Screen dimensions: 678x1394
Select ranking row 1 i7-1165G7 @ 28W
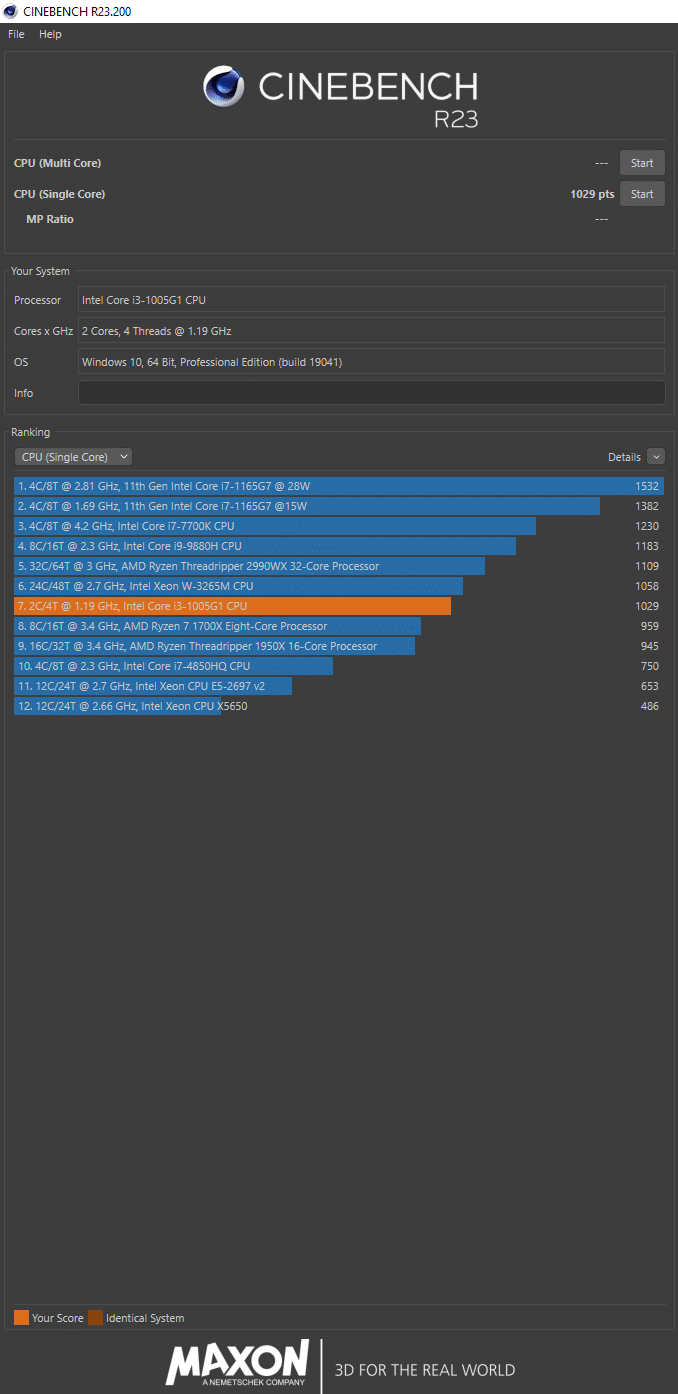click(339, 486)
